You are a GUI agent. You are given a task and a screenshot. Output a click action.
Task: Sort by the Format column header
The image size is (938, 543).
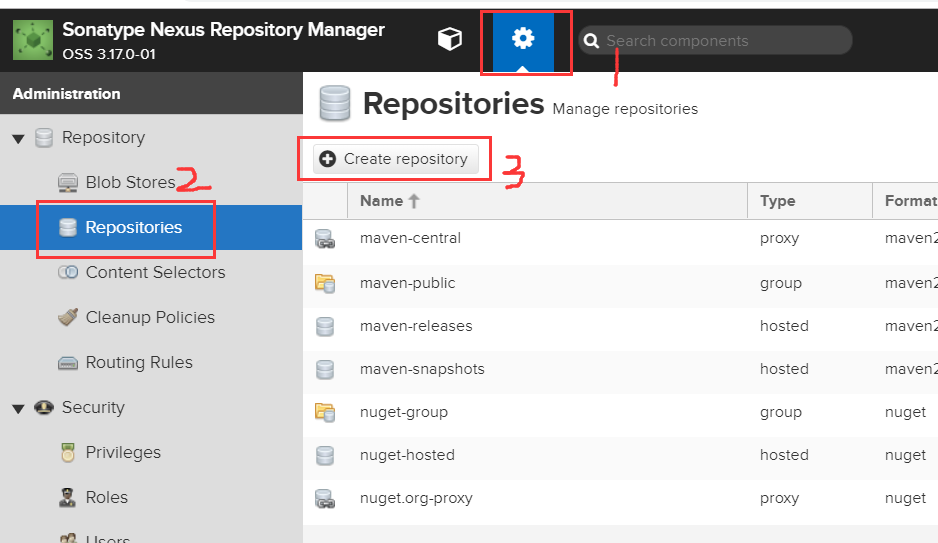(905, 201)
